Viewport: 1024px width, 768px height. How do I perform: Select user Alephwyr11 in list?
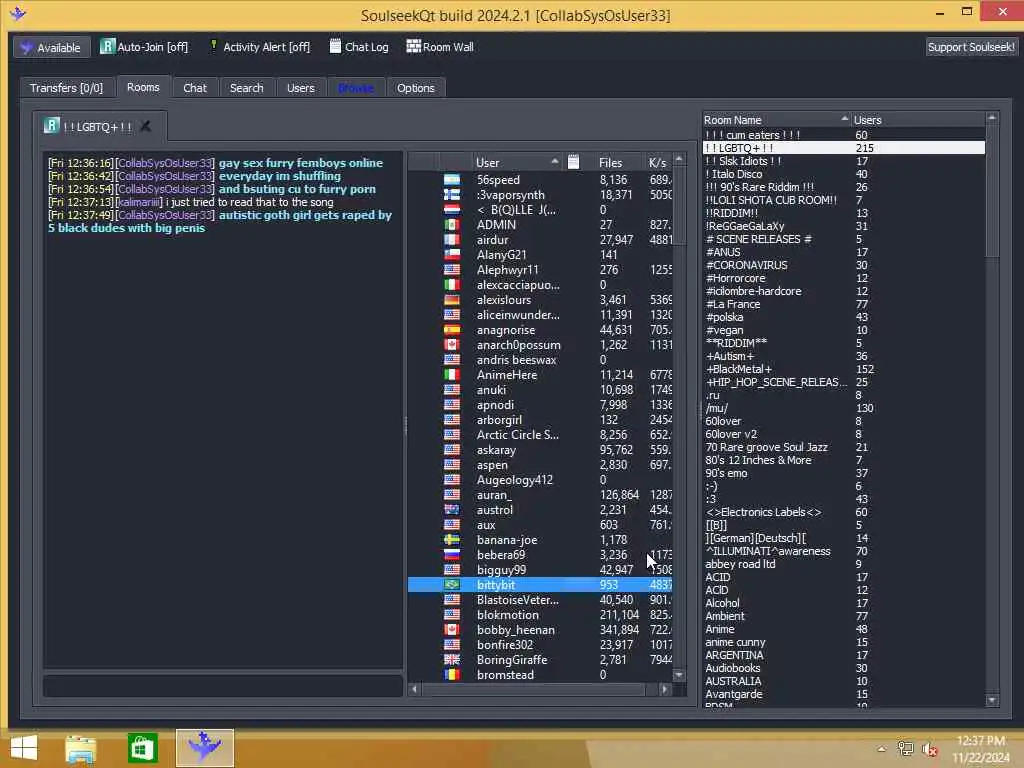pos(540,270)
